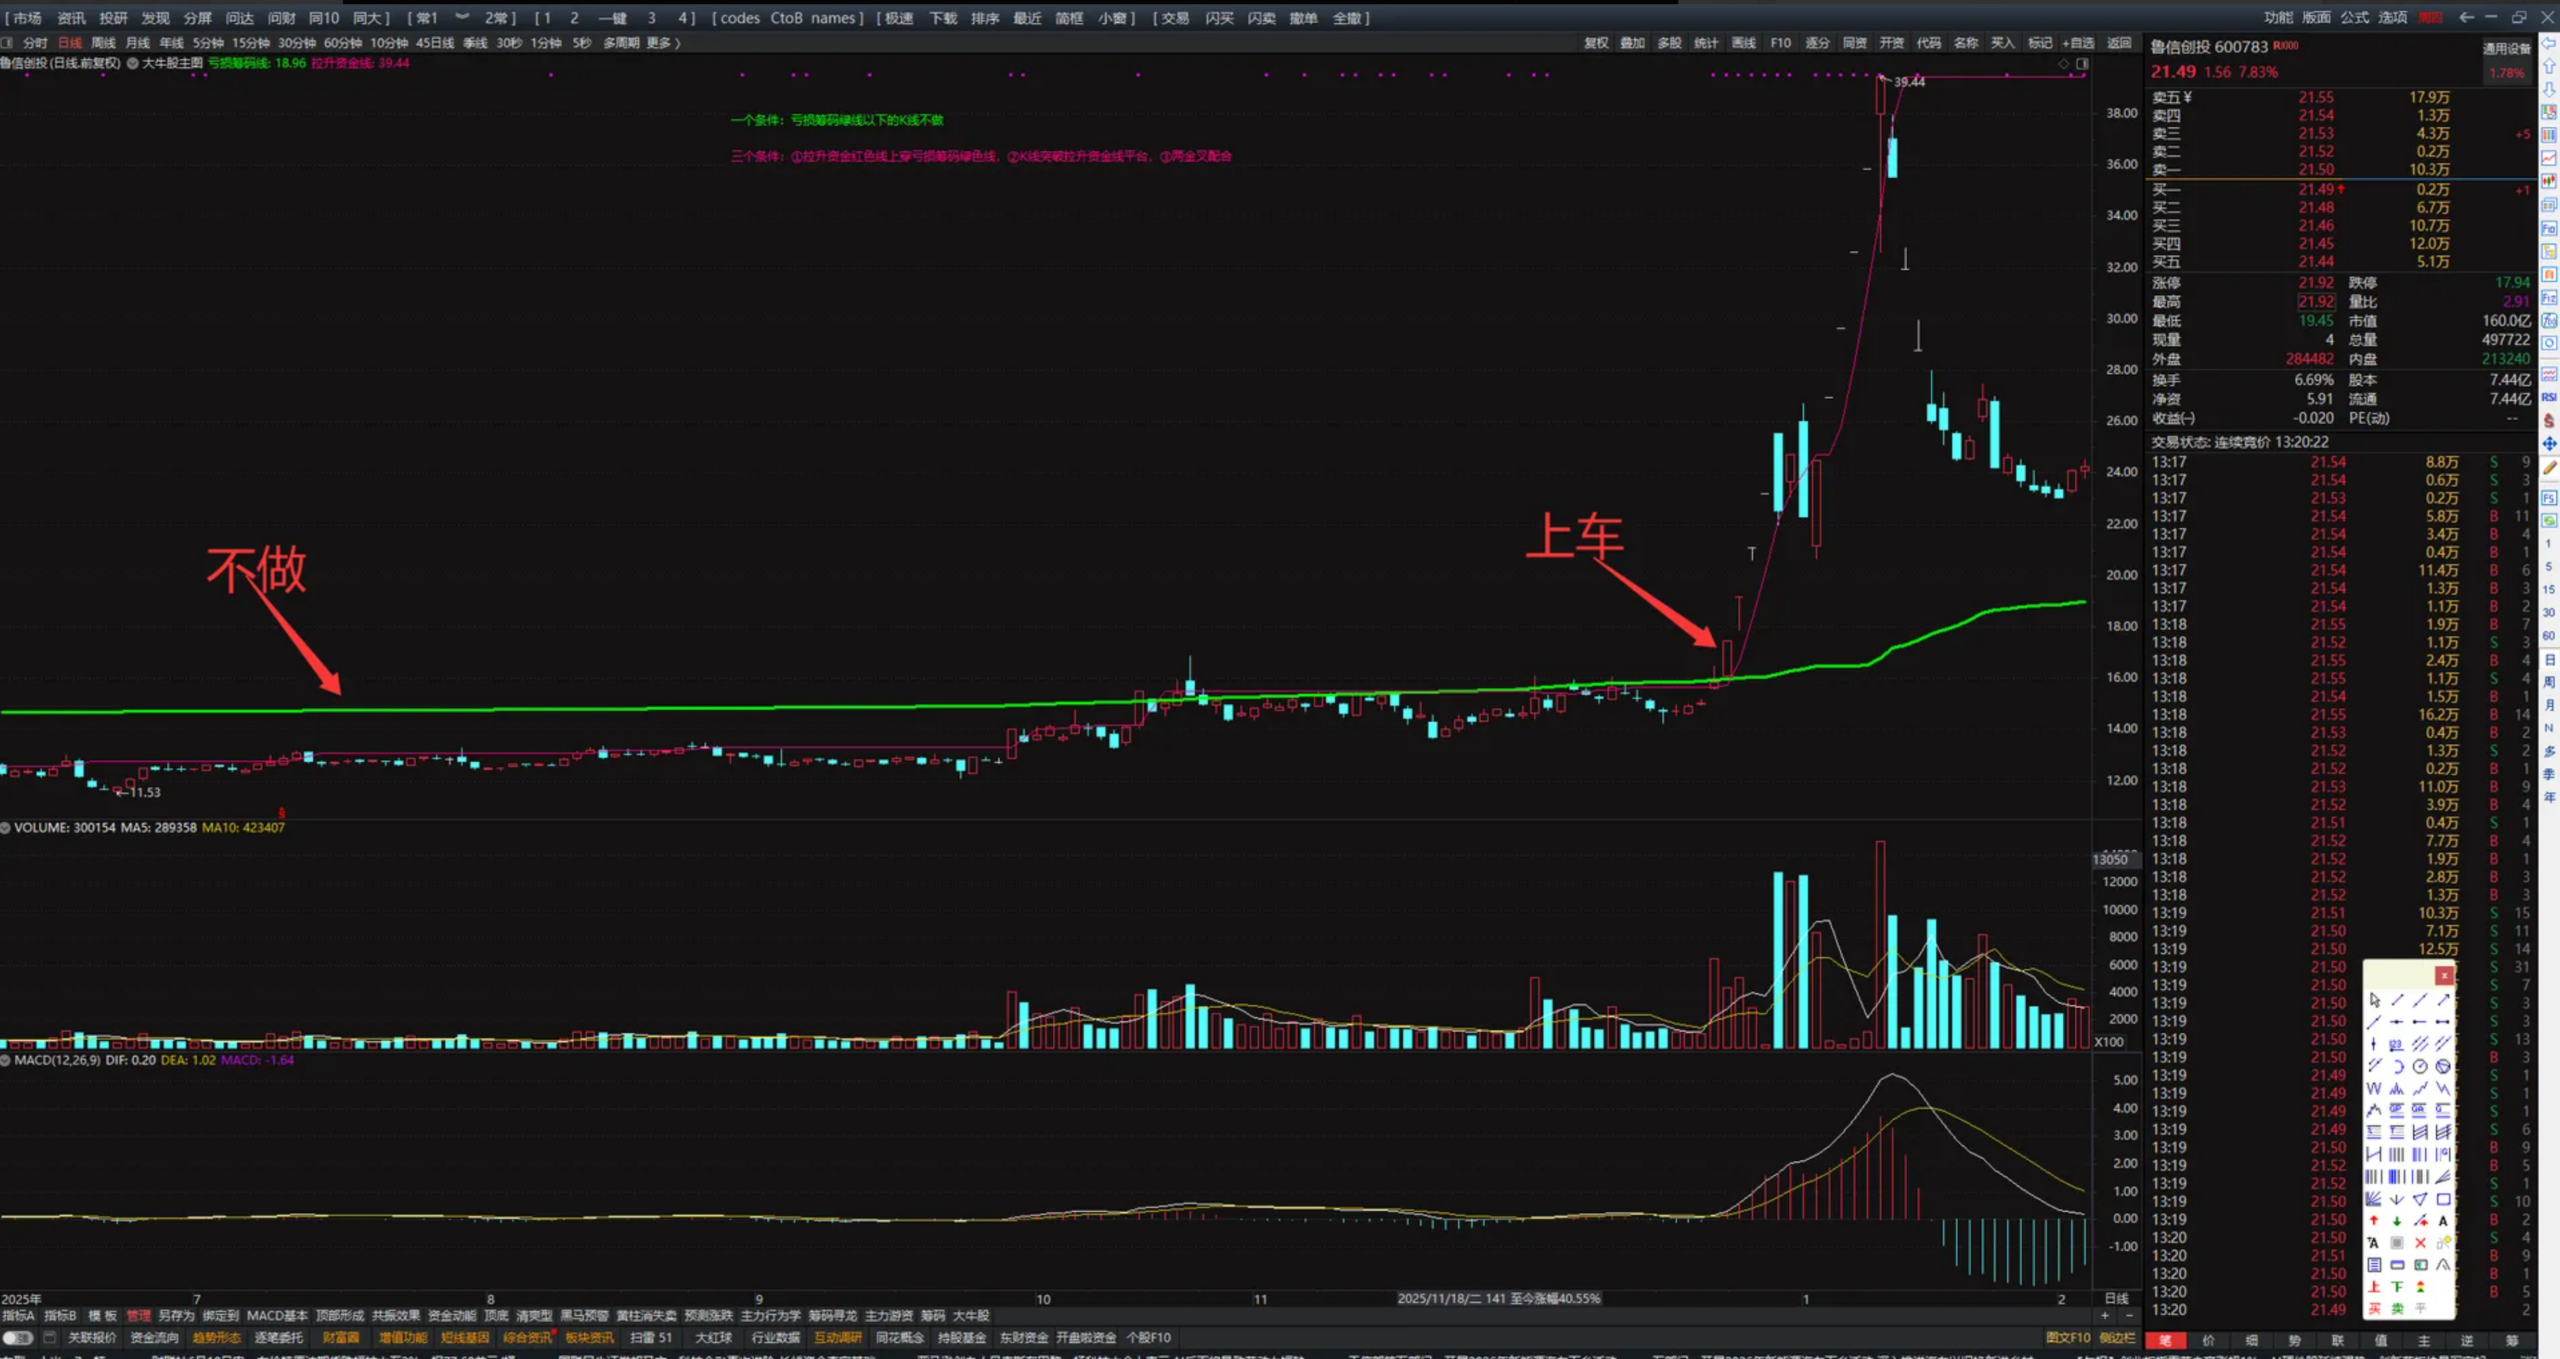This screenshot has width=2560, height=1359.
Task: Open the 资讯 menu item
Action: 71,18
